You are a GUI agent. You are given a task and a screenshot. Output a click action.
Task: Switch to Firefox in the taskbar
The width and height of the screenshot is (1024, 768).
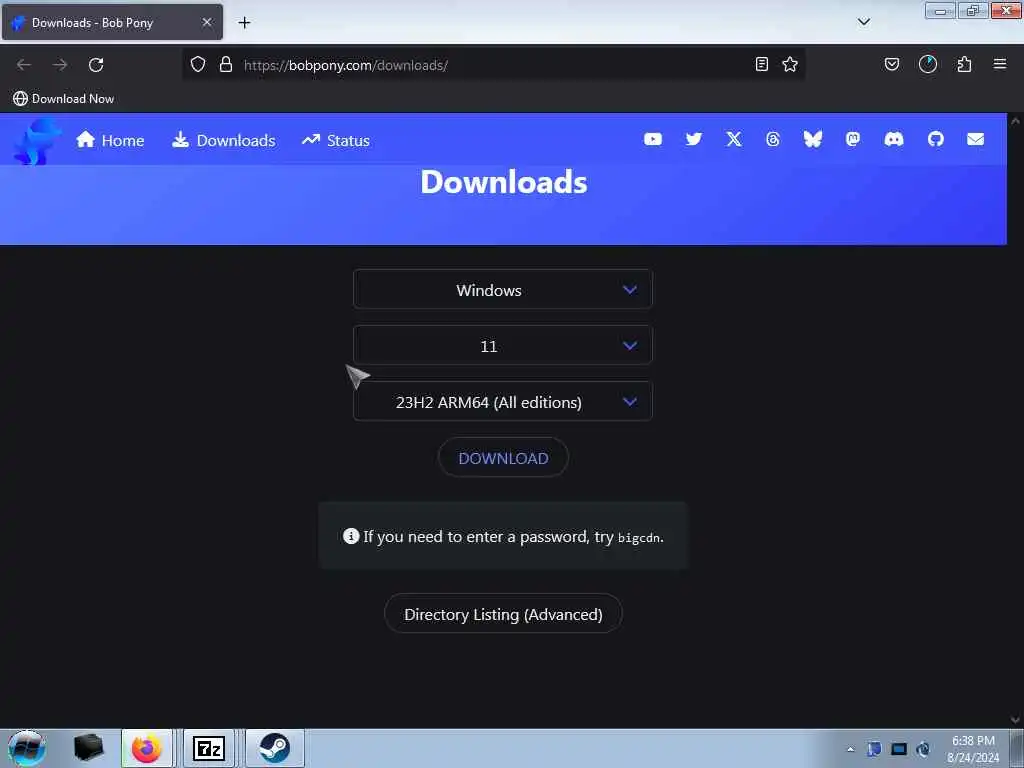pos(147,748)
